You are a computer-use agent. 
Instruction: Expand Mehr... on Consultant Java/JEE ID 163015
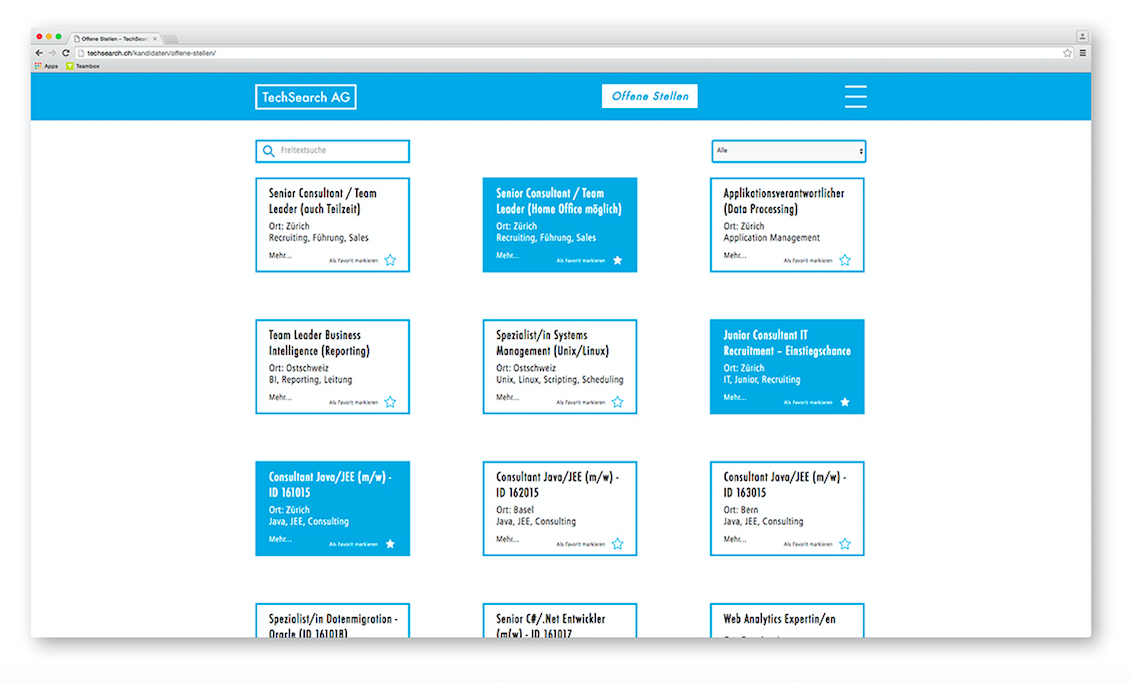tap(734, 539)
